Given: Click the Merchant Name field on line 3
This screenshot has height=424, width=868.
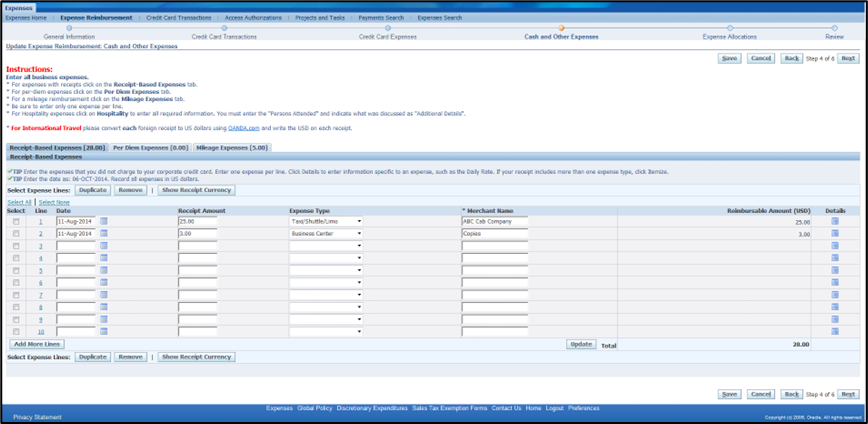Looking at the screenshot, I should point(508,246).
